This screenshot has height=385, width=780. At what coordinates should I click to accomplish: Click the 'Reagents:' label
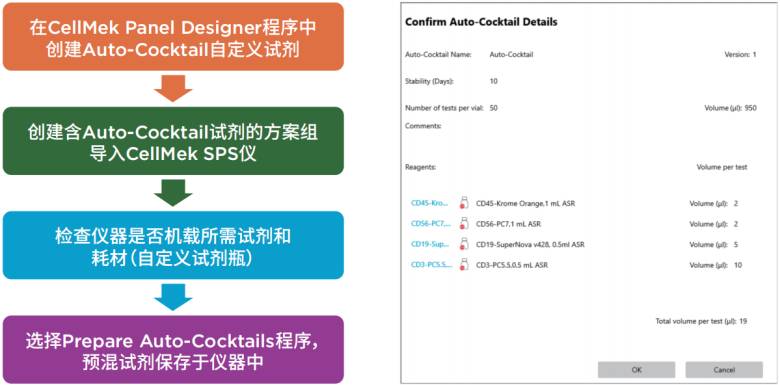[x=420, y=167]
